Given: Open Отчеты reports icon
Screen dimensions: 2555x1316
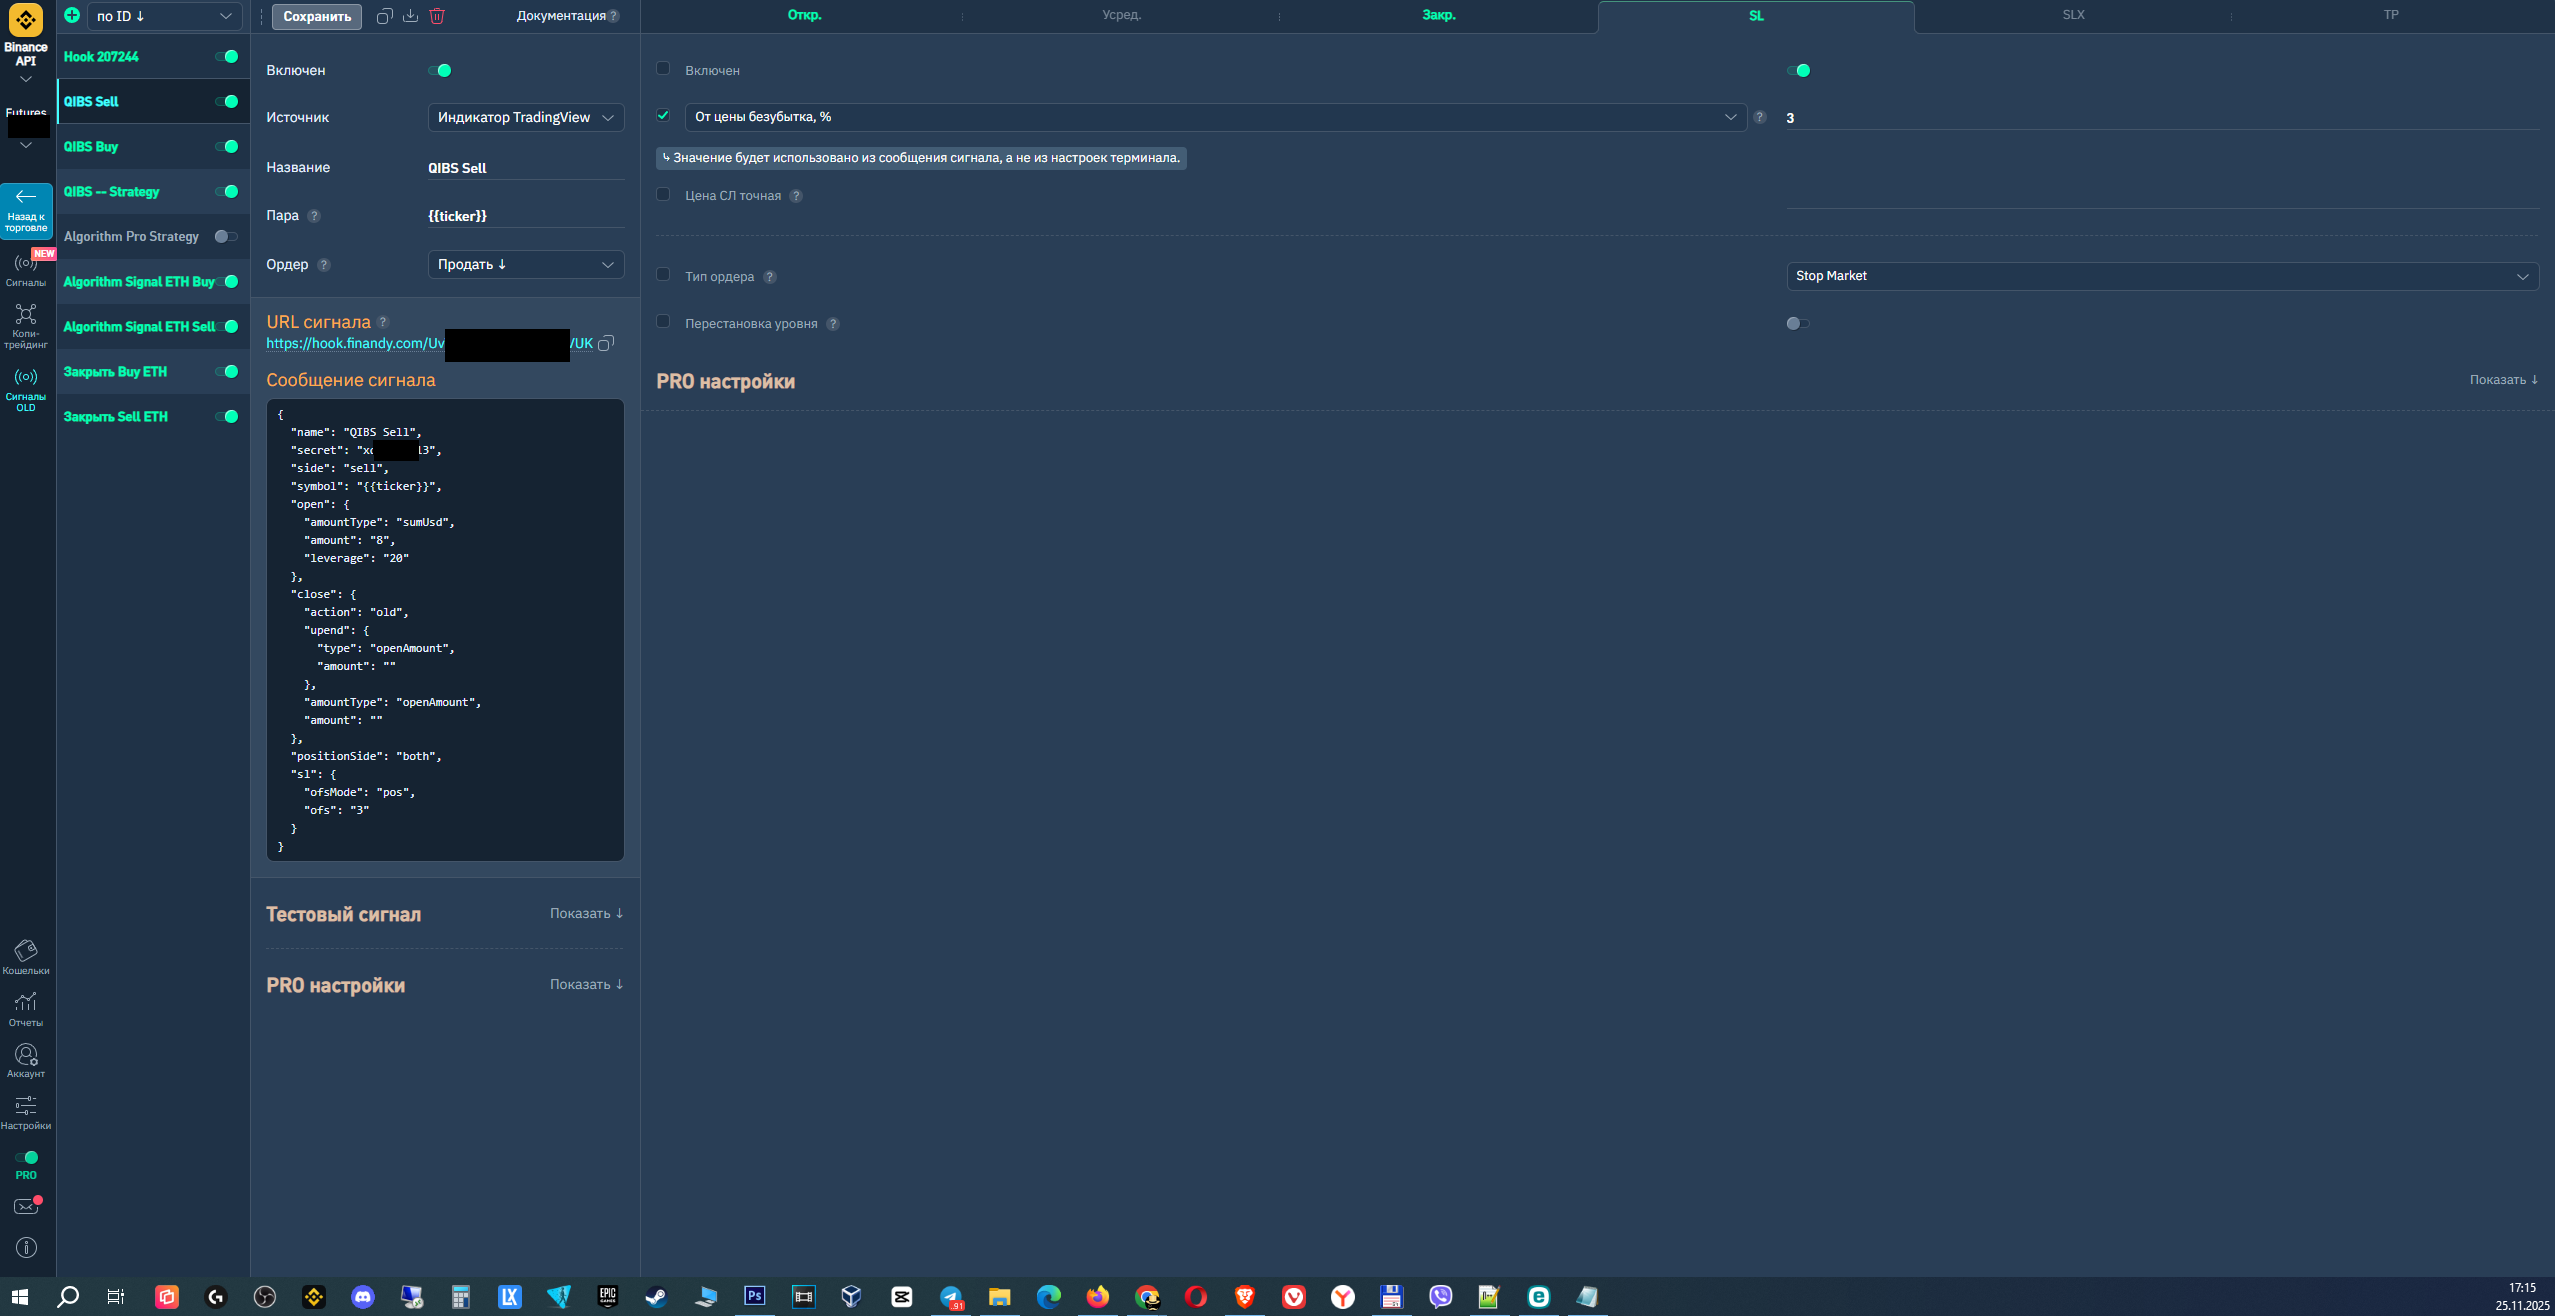Looking at the screenshot, I should (x=26, y=1009).
